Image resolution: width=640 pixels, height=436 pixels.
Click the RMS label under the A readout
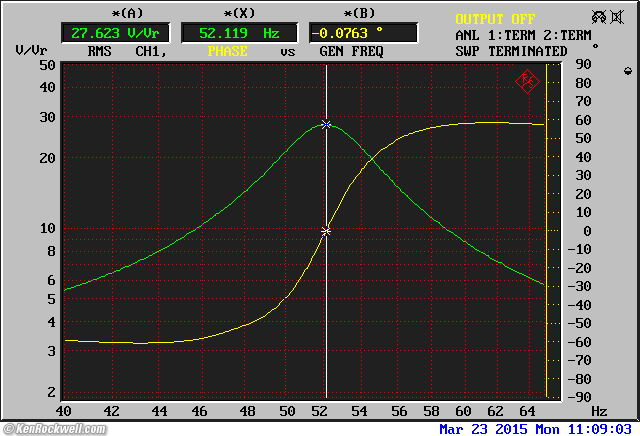click(x=100, y=51)
